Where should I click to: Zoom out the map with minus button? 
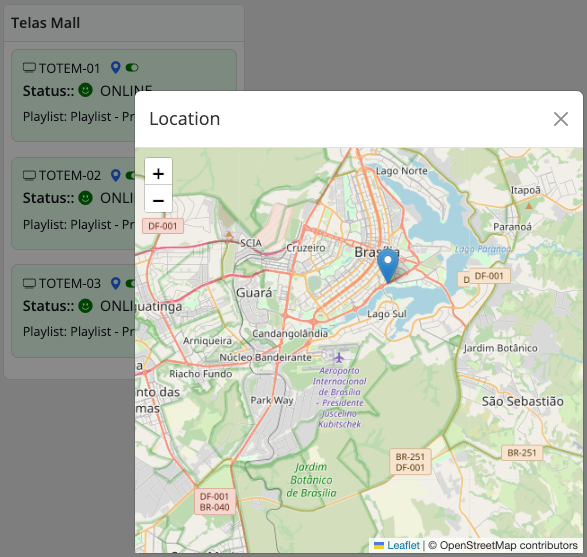(x=158, y=200)
